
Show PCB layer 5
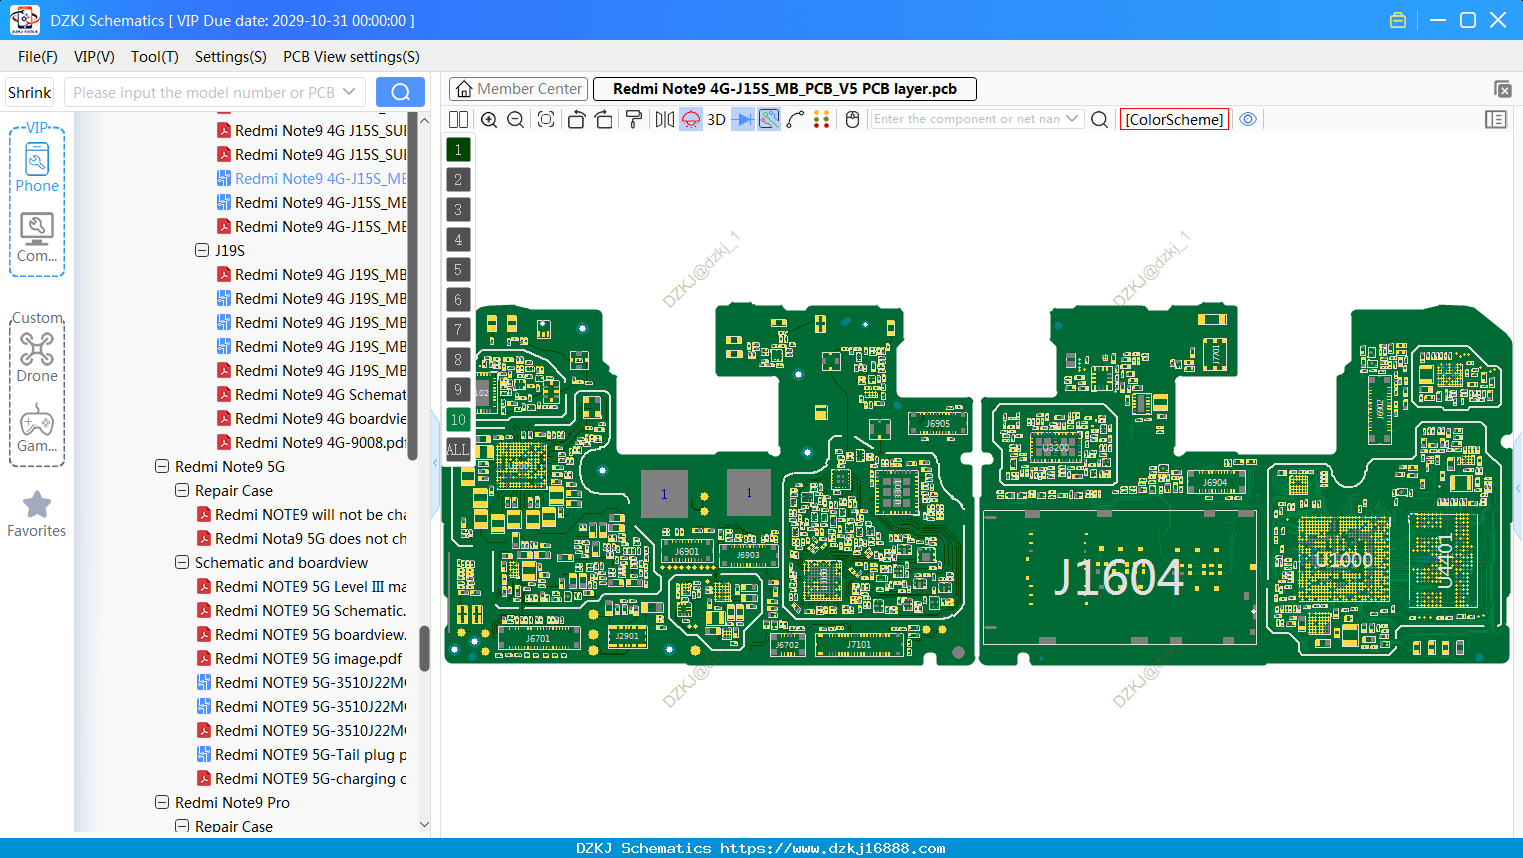click(x=458, y=270)
